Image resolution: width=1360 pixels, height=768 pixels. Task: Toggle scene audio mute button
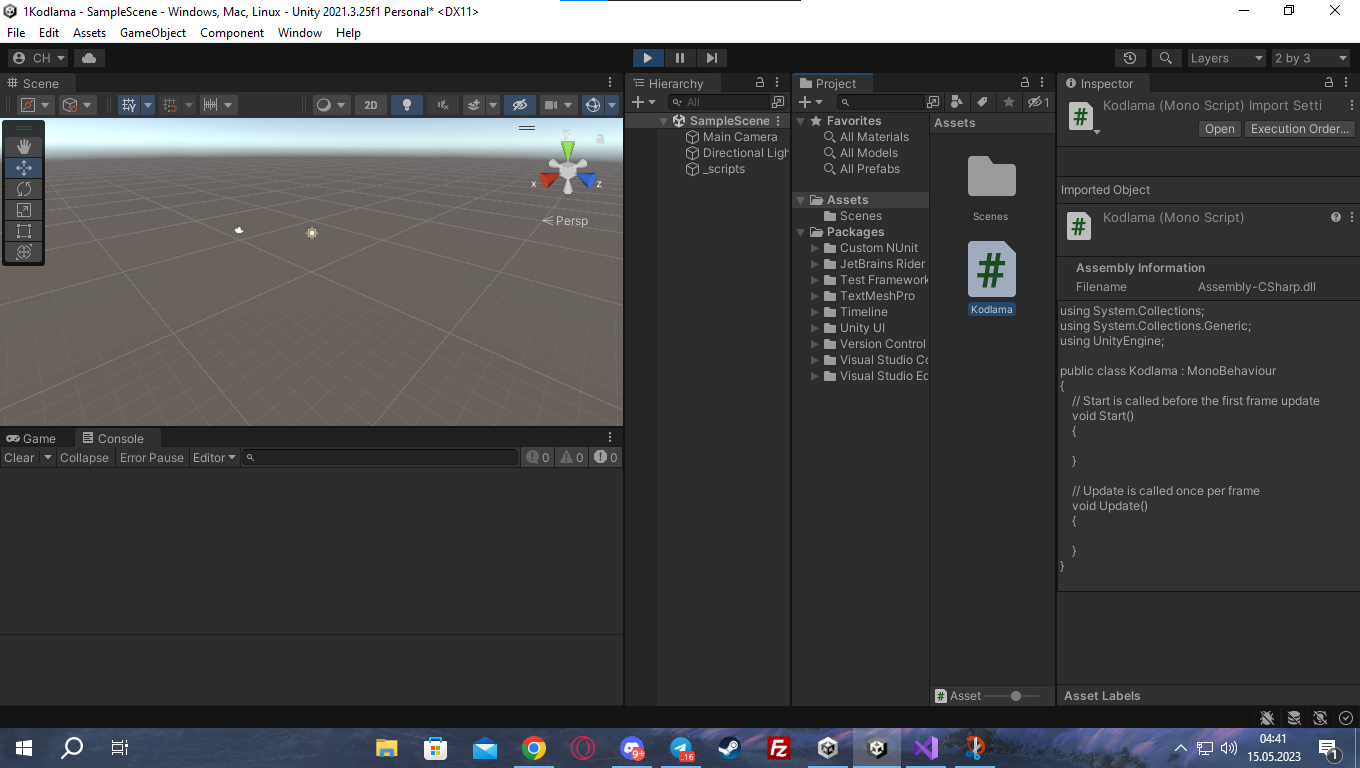[443, 104]
